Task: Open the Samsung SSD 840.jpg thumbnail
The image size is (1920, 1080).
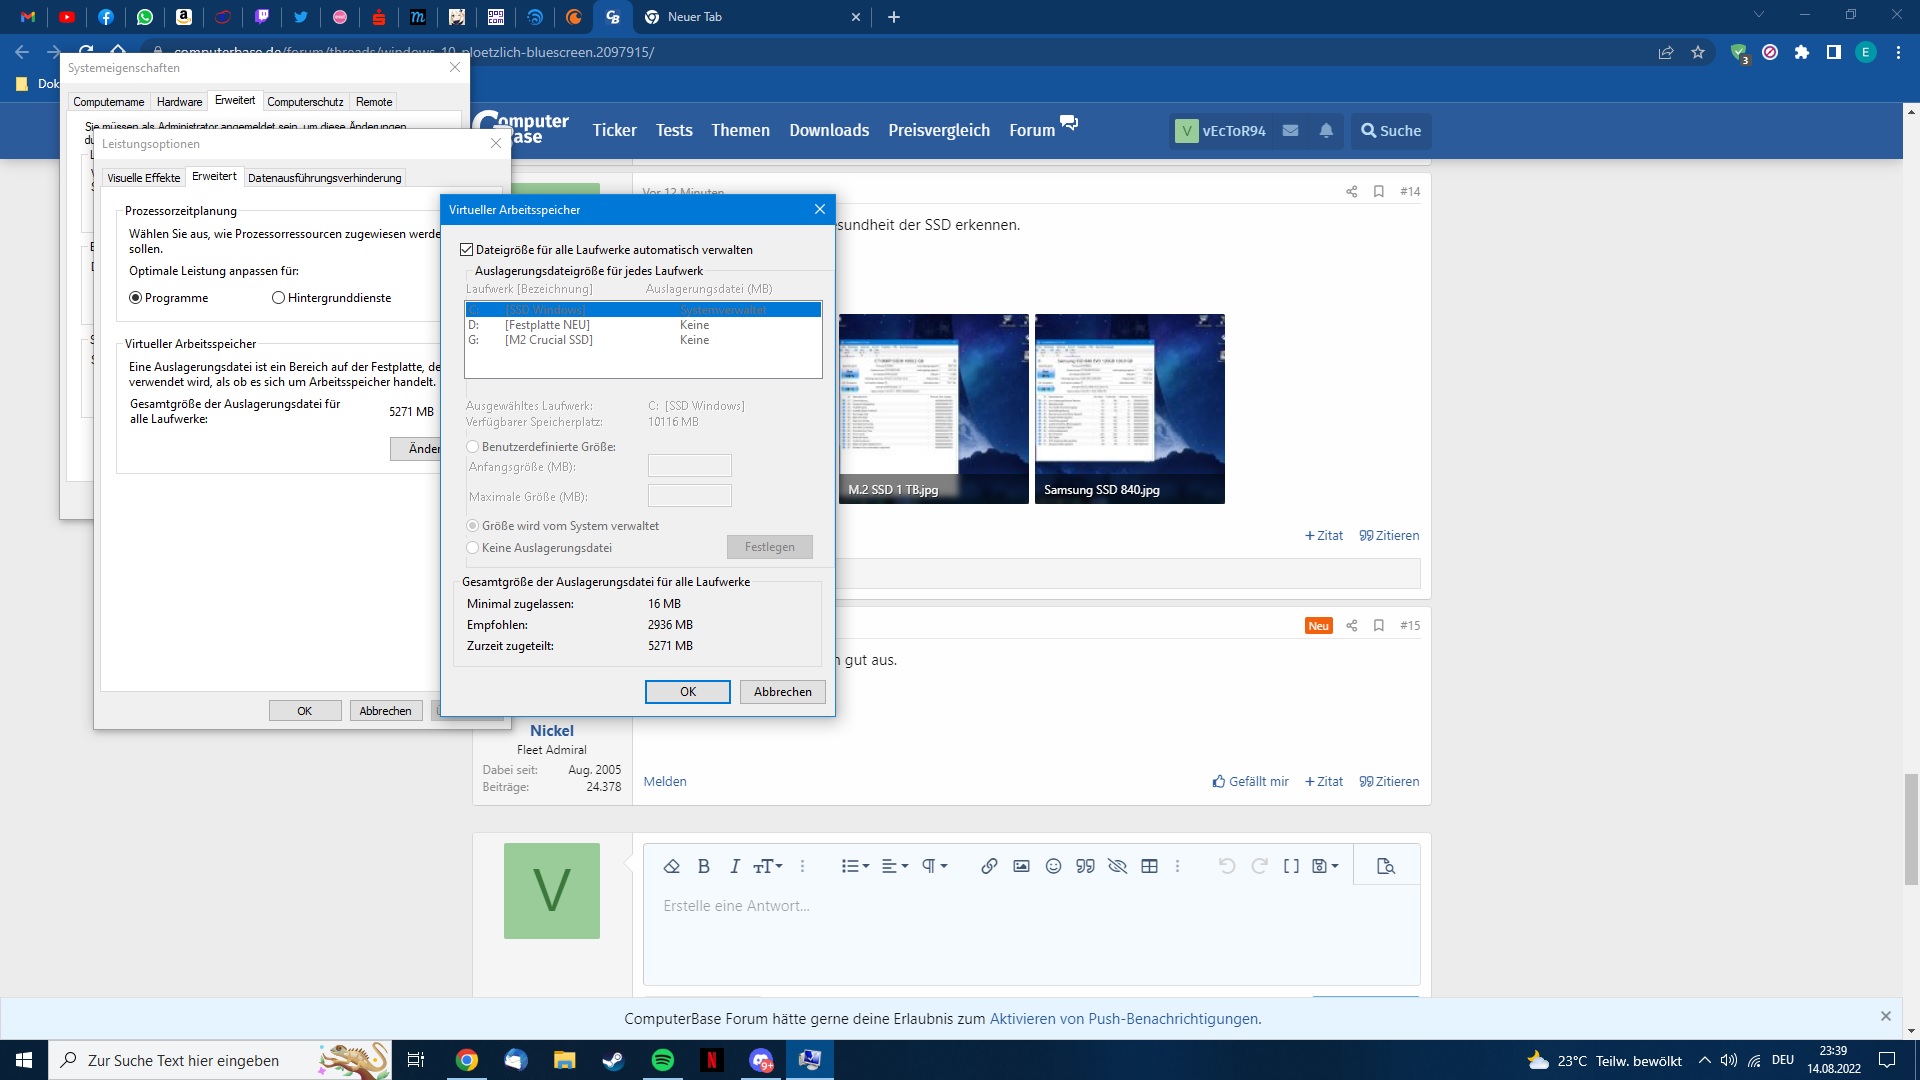Action: pyautogui.click(x=1129, y=408)
